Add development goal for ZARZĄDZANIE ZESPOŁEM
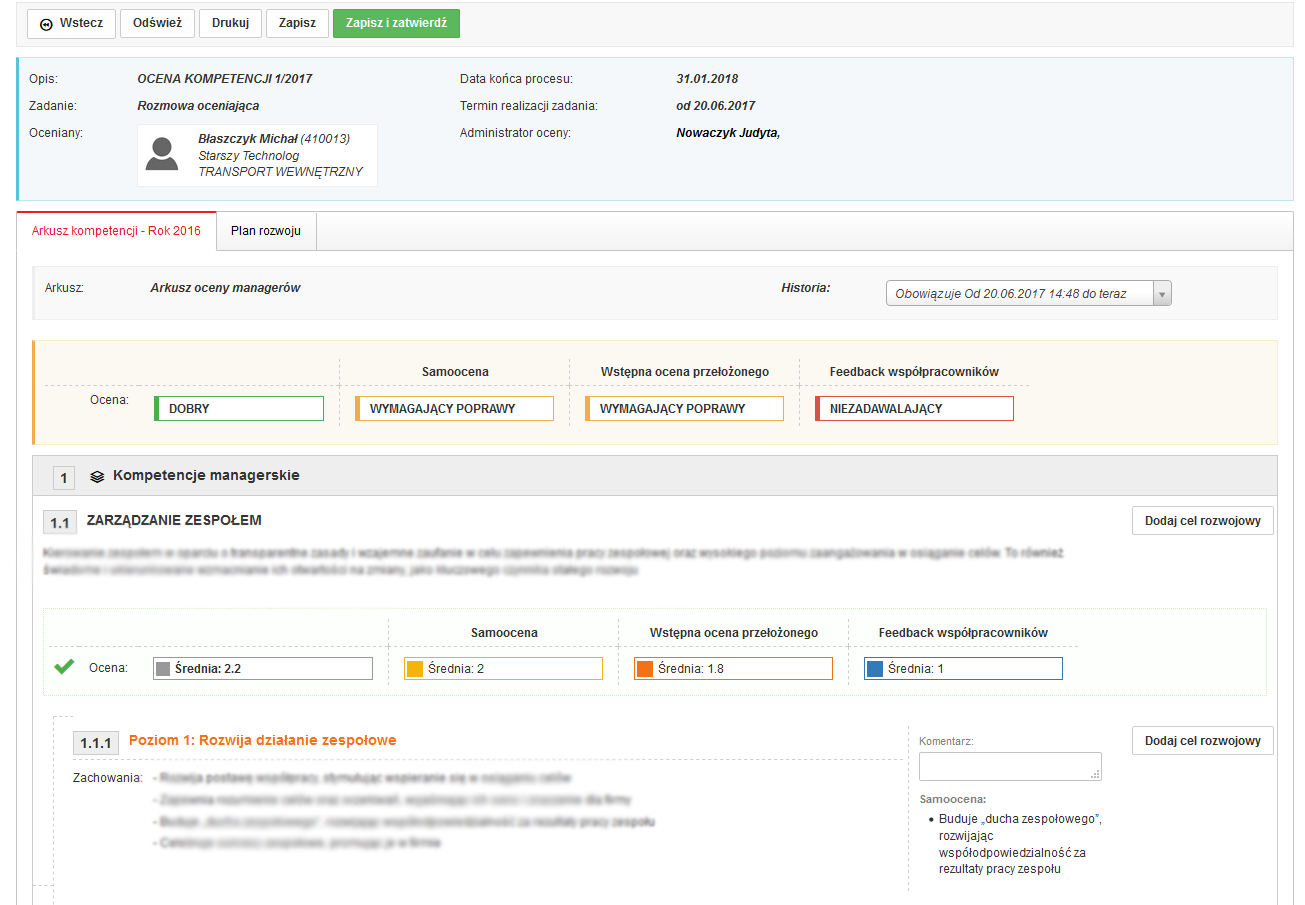 coord(1202,520)
